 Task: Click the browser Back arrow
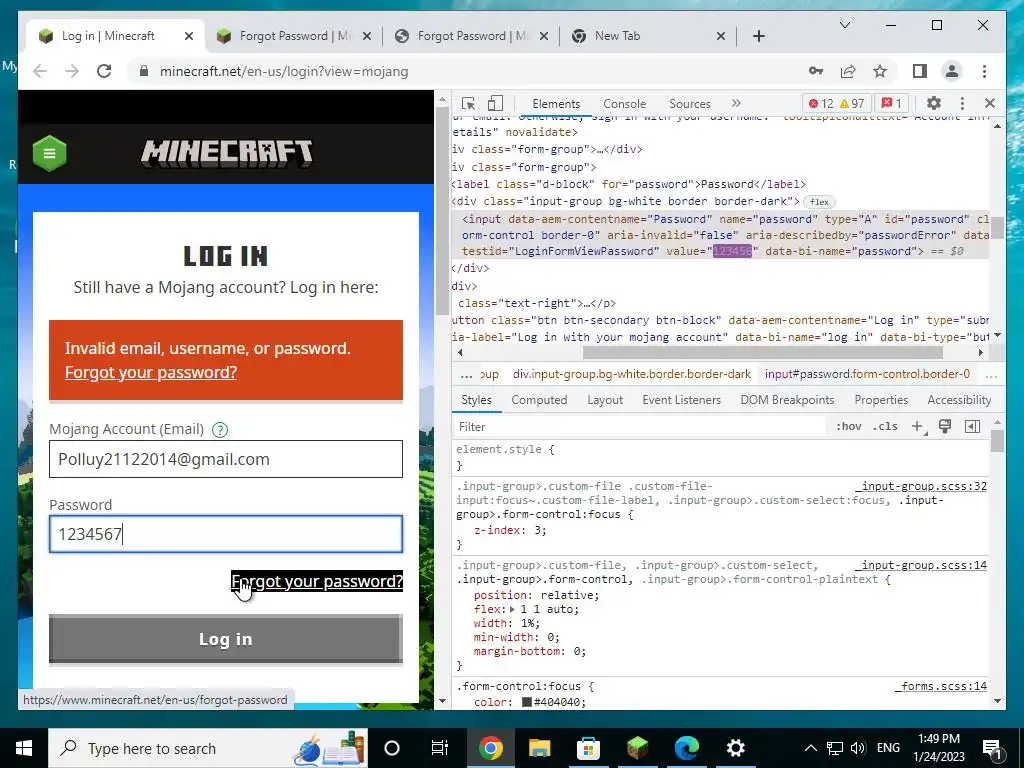point(40,71)
